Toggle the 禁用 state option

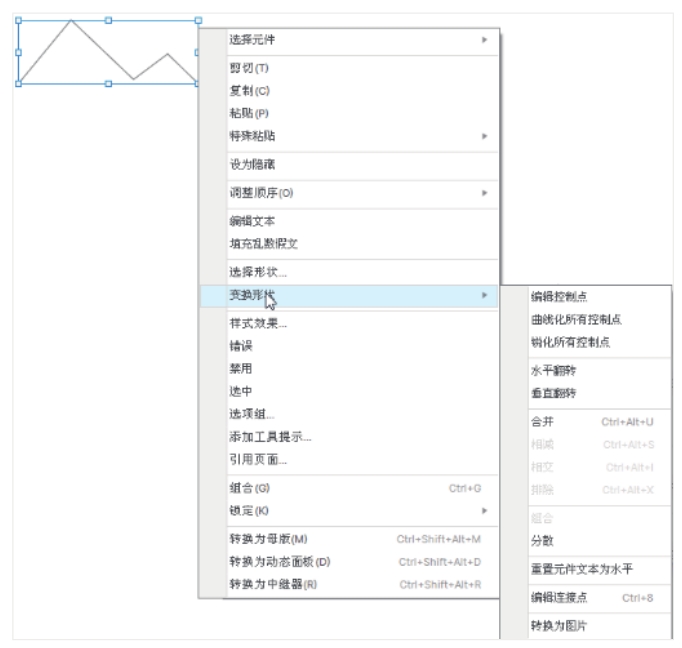coord(241,368)
